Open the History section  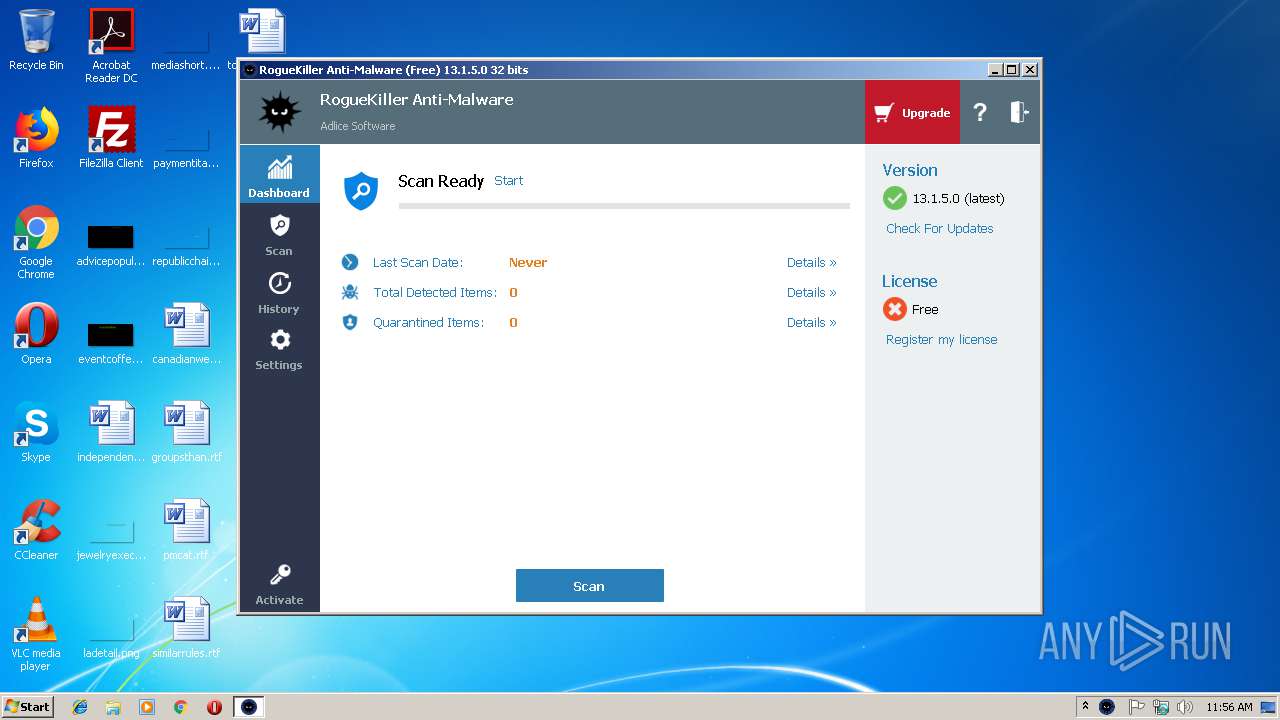click(279, 293)
